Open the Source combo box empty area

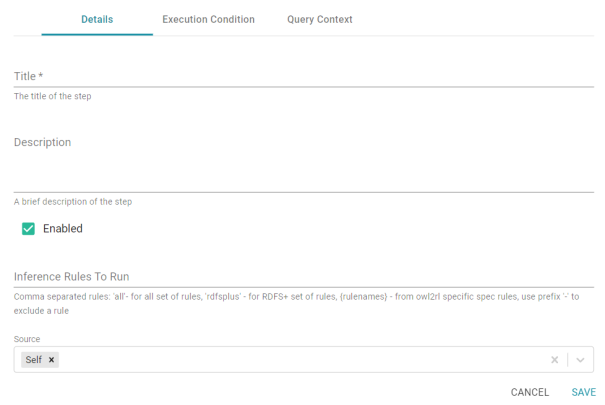(303, 360)
